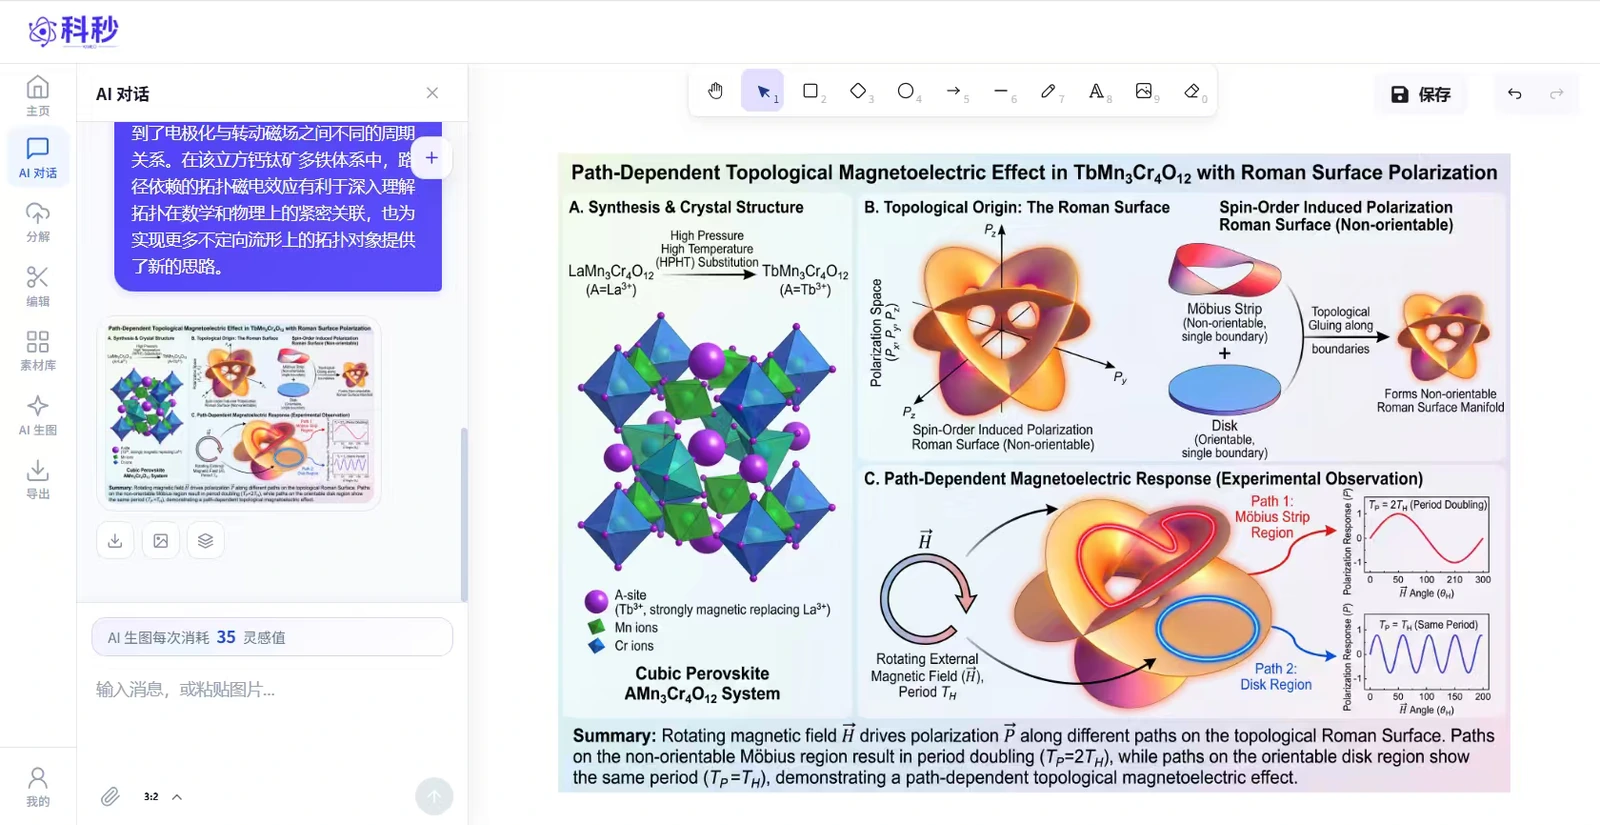
Task: Redo the canvas action
Action: point(1556,94)
